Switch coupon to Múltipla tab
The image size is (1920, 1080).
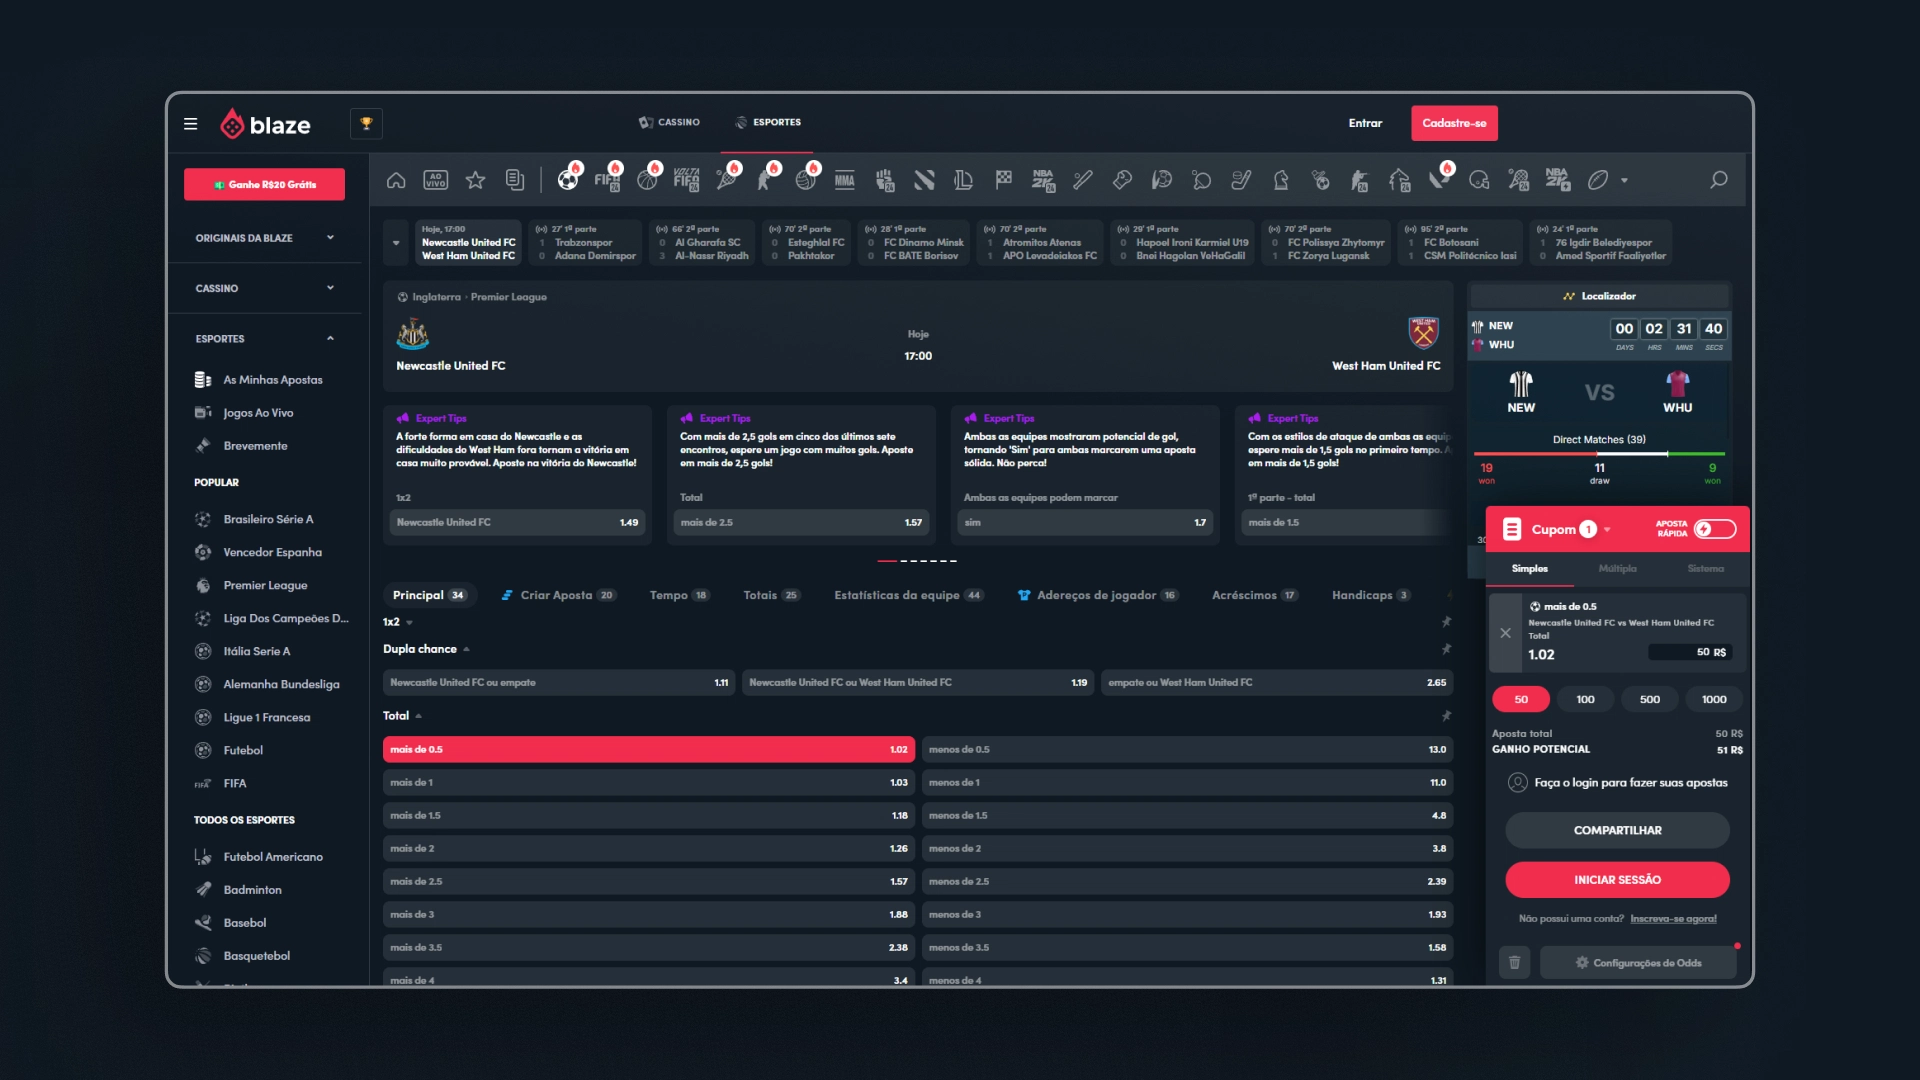pyautogui.click(x=1617, y=569)
